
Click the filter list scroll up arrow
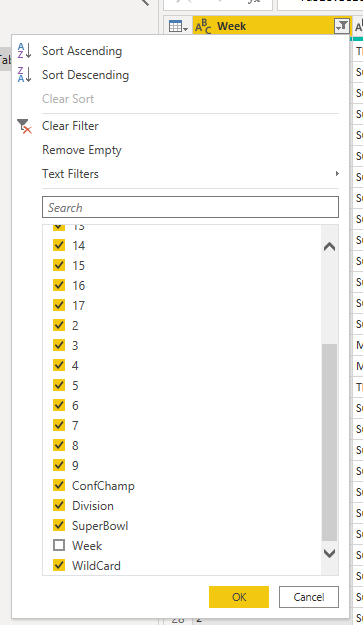(330, 247)
